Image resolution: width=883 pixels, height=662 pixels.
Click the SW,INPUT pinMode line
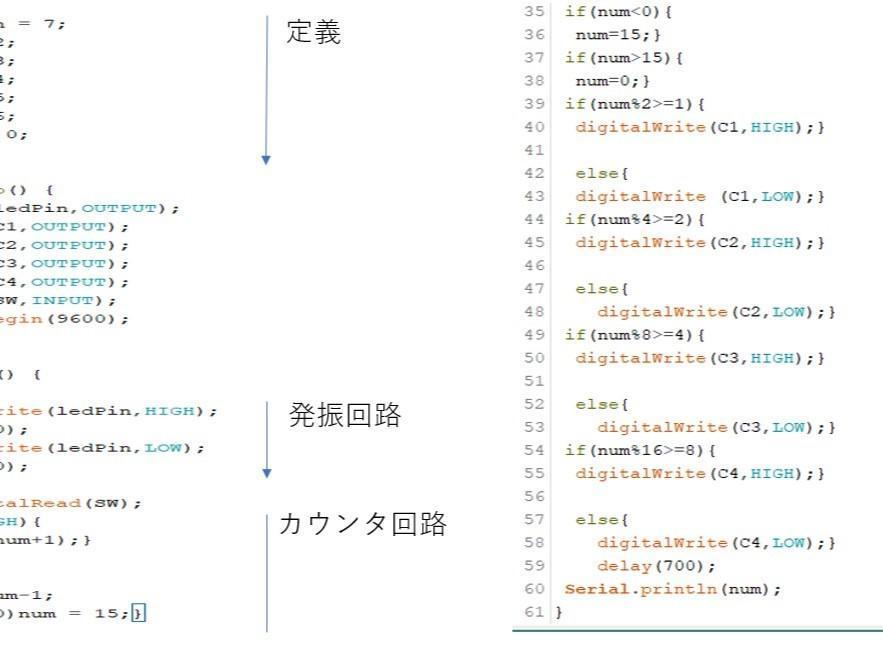(x=58, y=301)
